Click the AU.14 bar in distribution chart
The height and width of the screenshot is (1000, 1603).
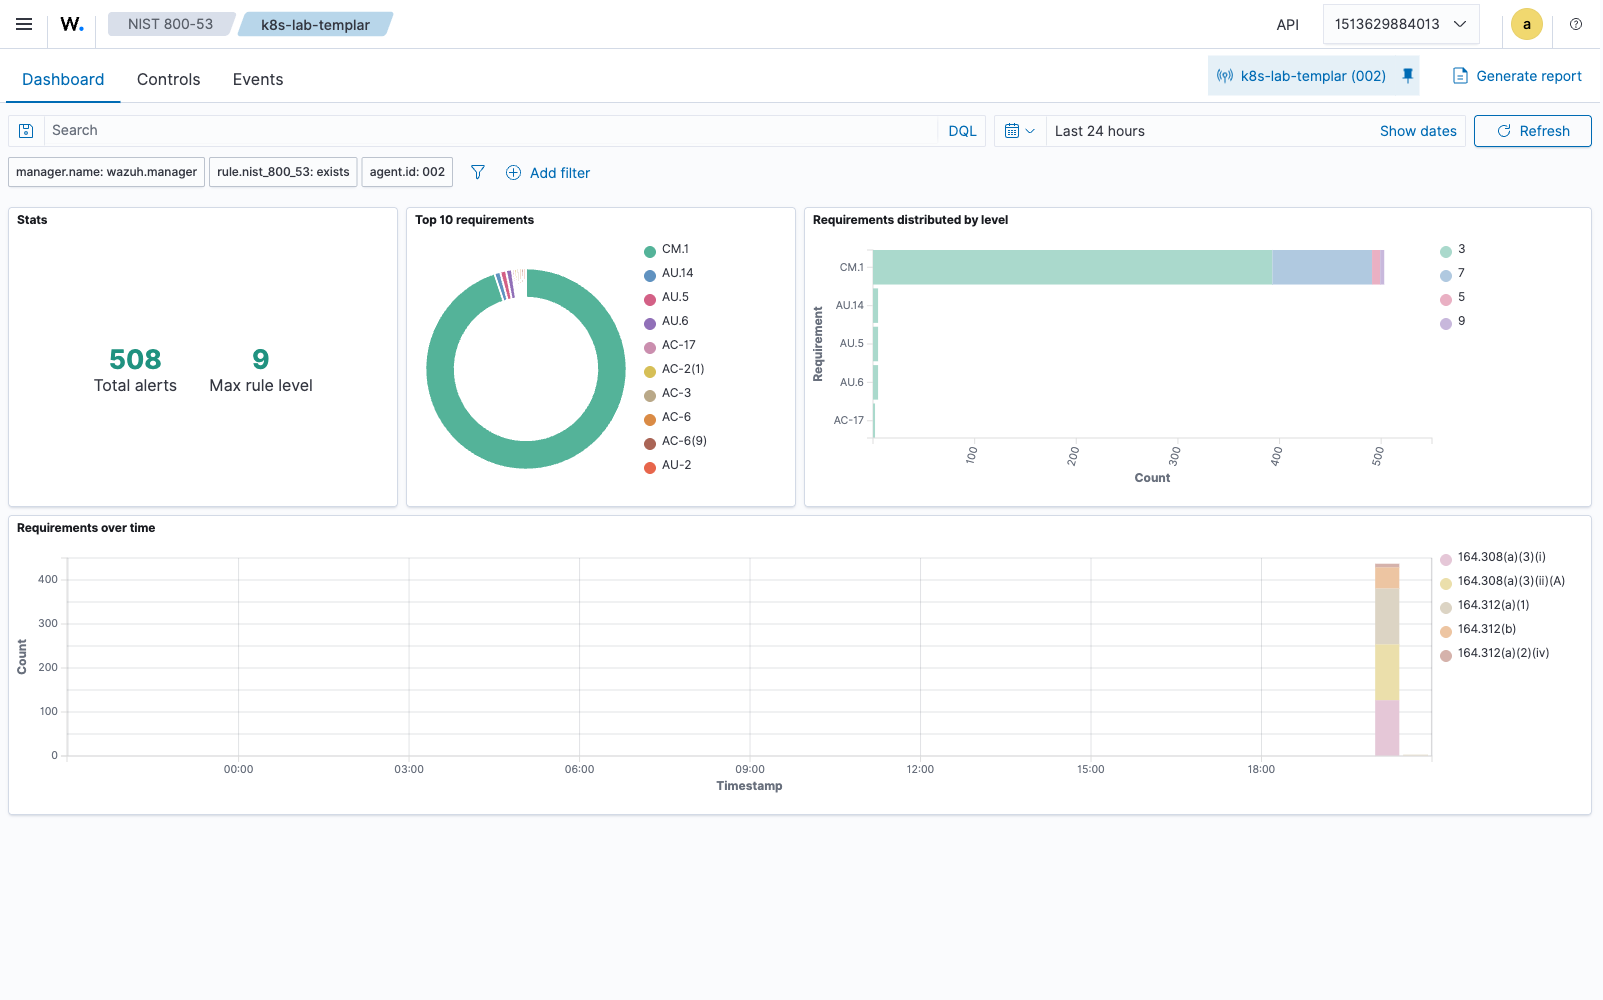point(875,306)
